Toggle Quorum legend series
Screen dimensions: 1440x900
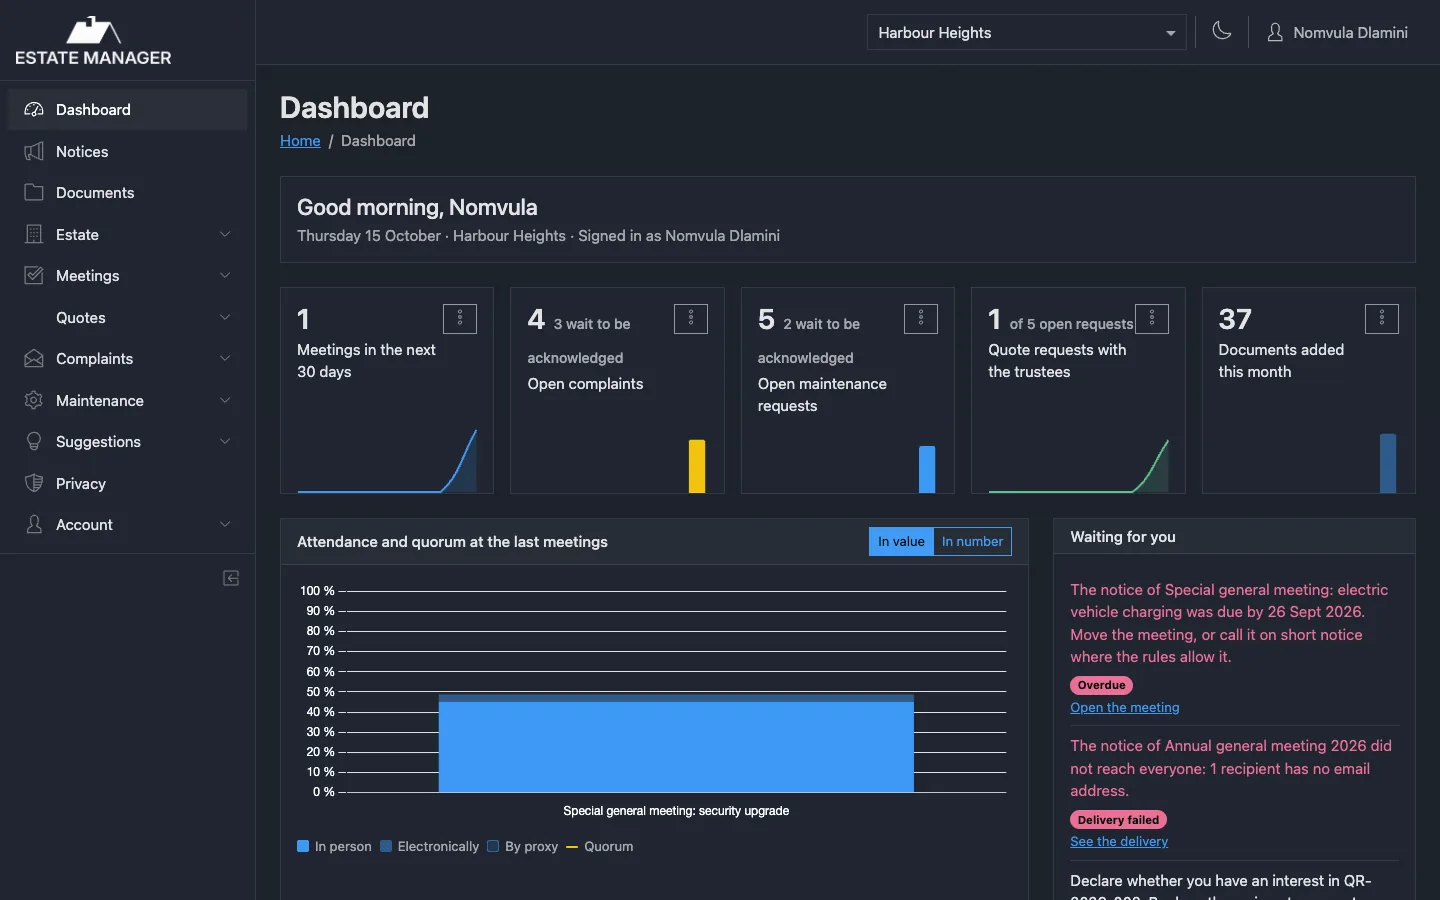pos(600,846)
